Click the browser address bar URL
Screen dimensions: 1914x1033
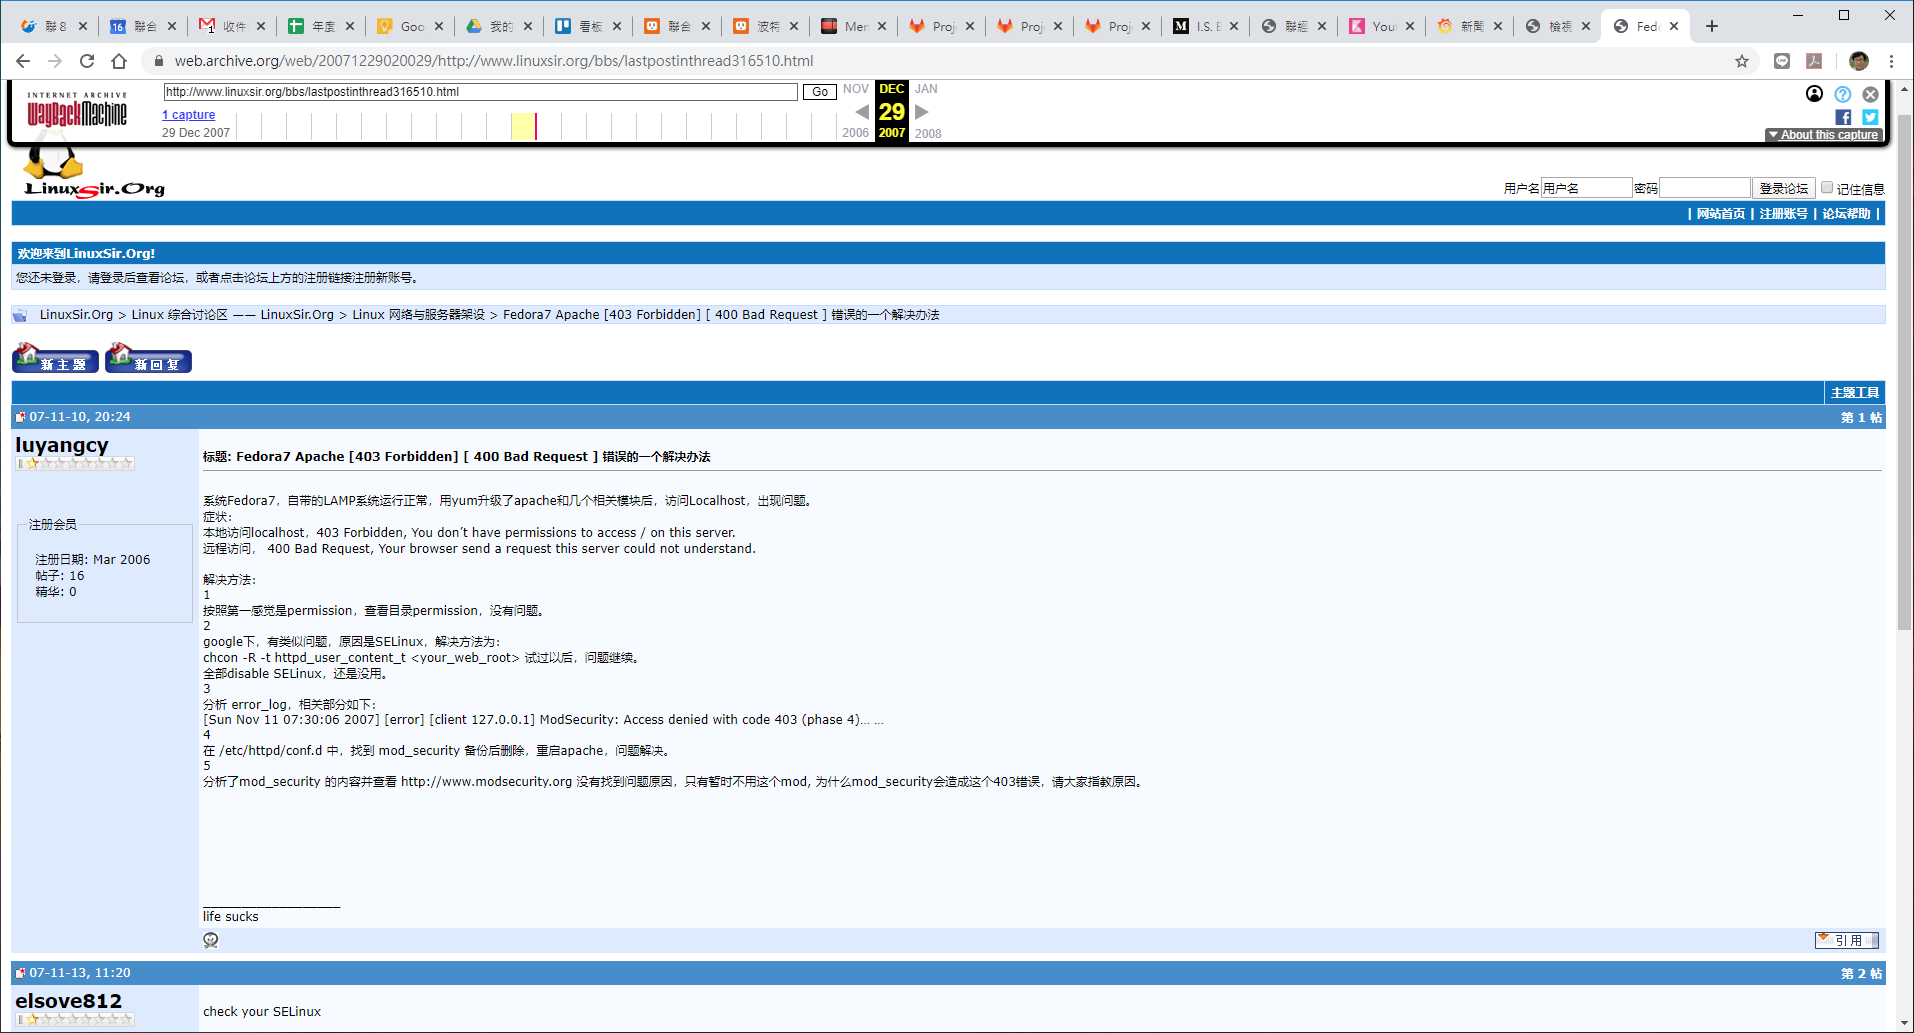coord(494,61)
